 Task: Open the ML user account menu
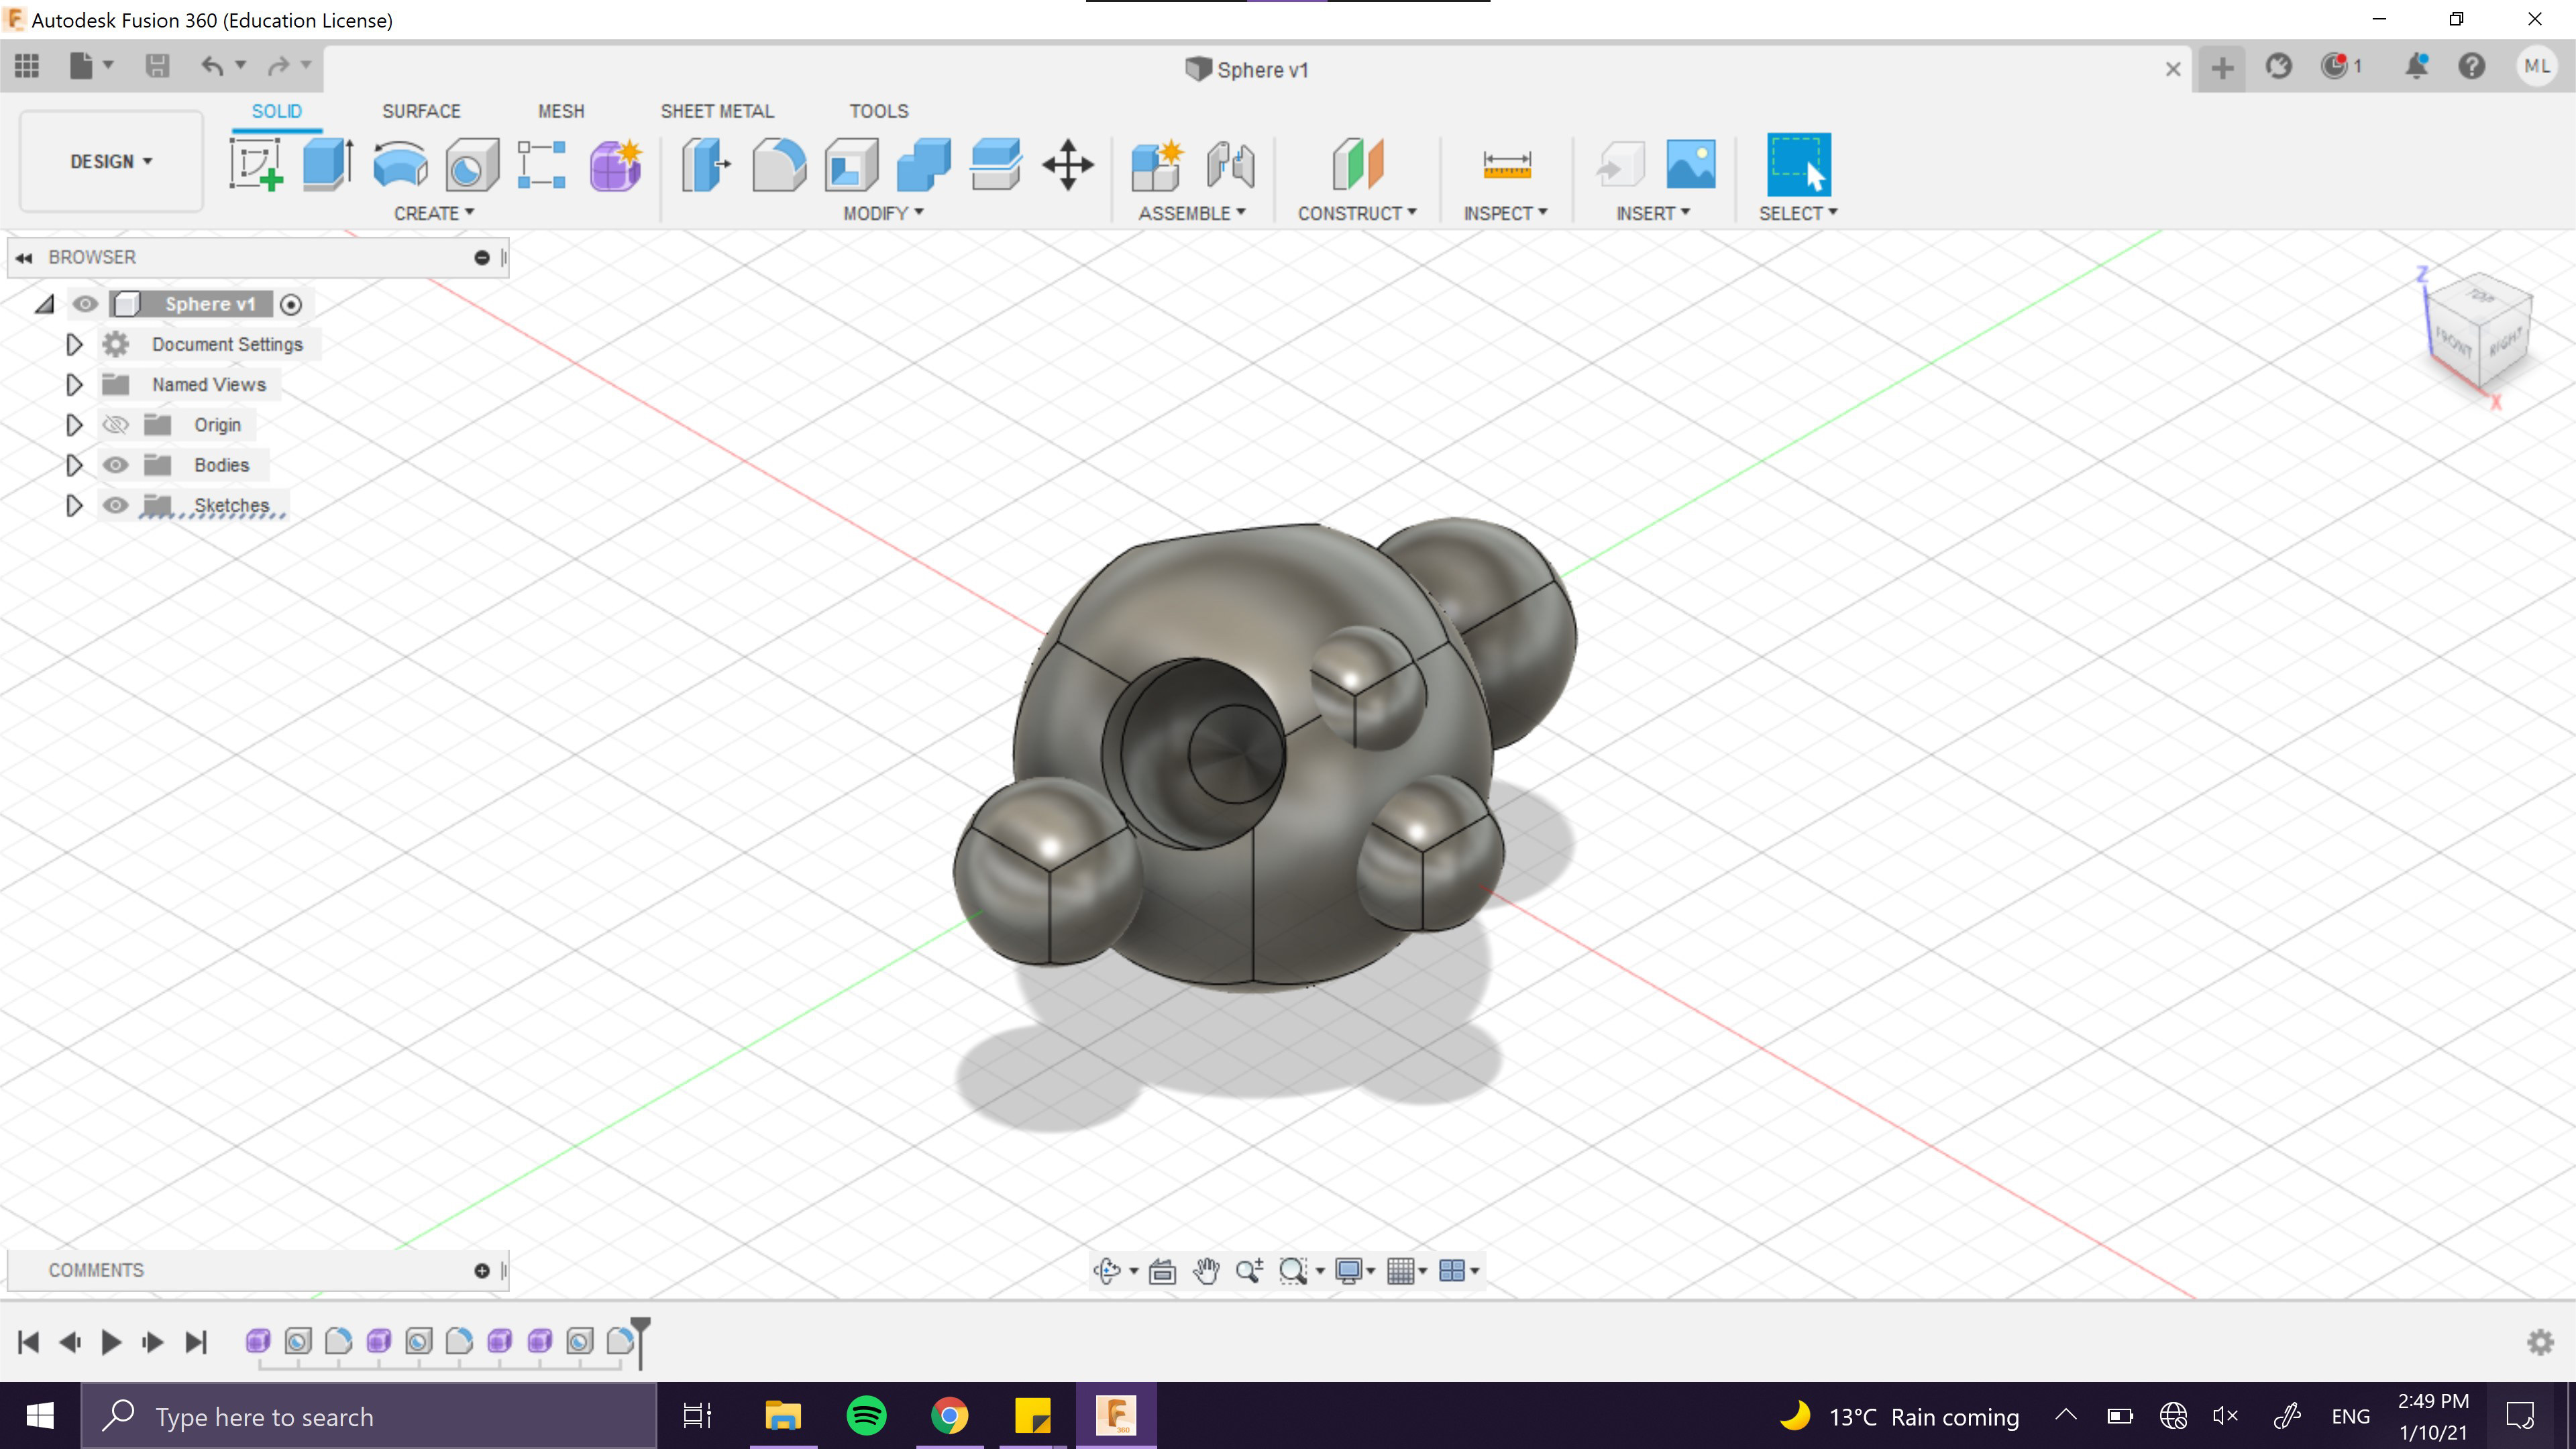[2536, 66]
